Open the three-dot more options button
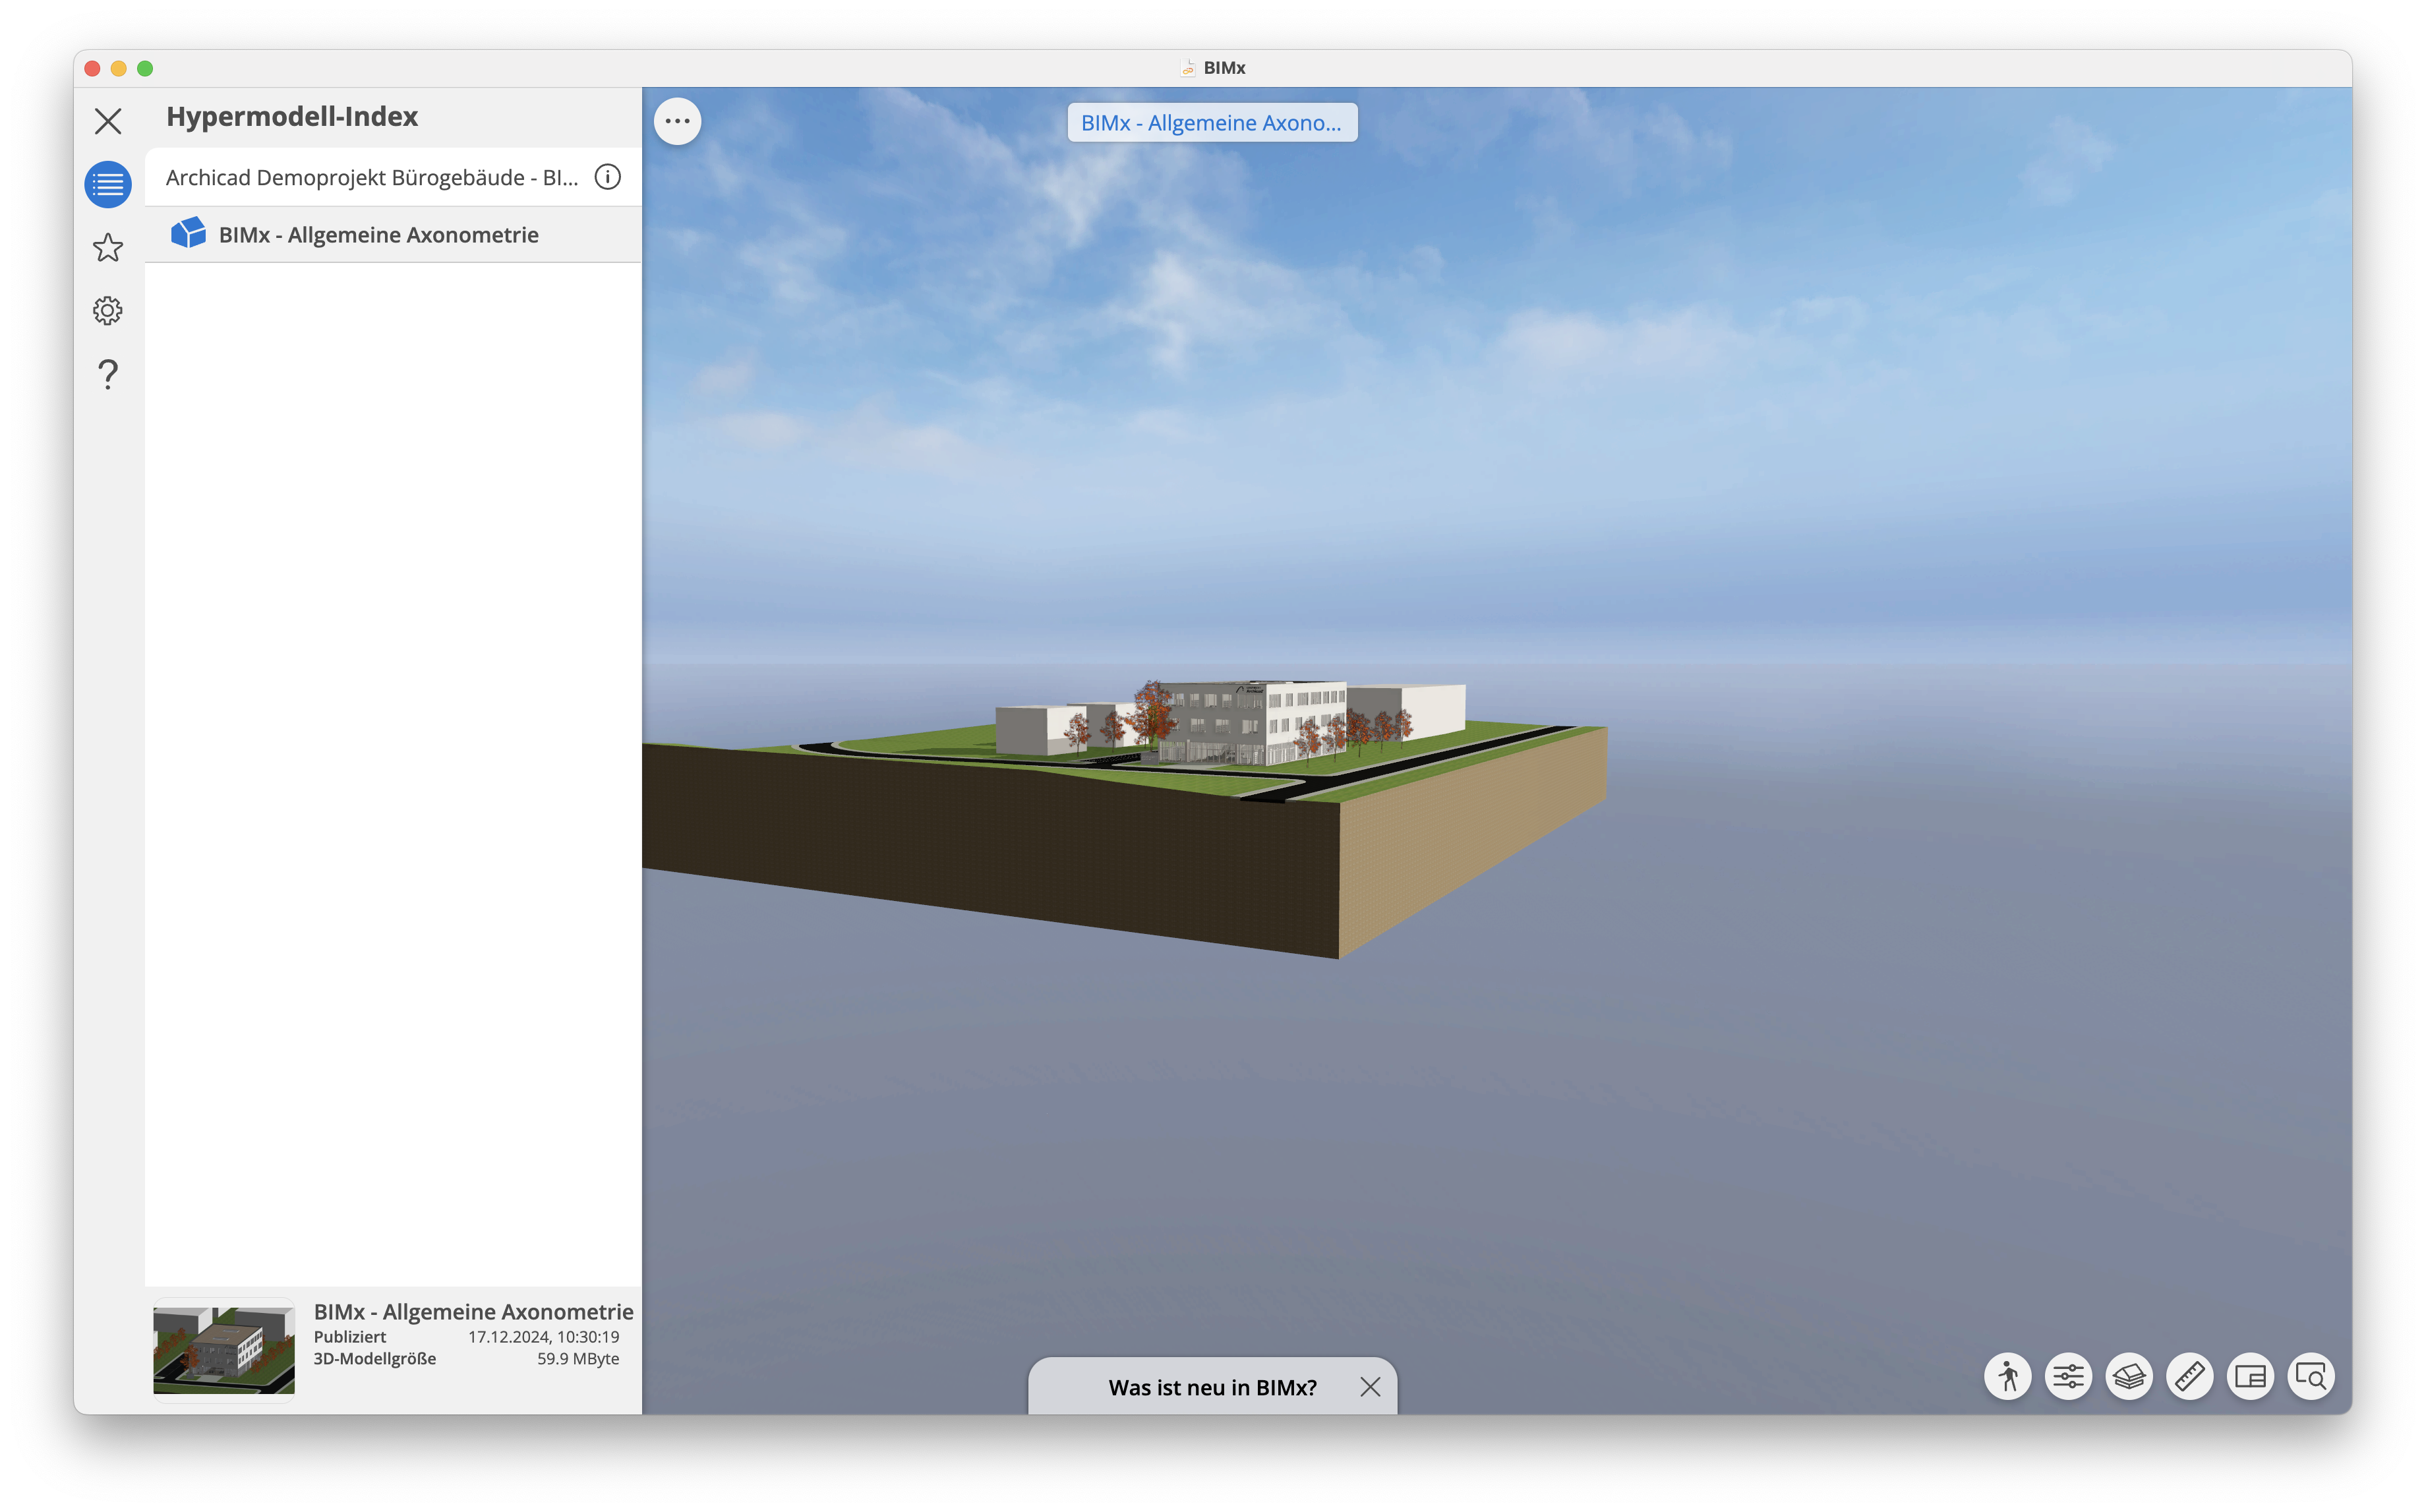The width and height of the screenshot is (2426, 1512). tap(677, 121)
